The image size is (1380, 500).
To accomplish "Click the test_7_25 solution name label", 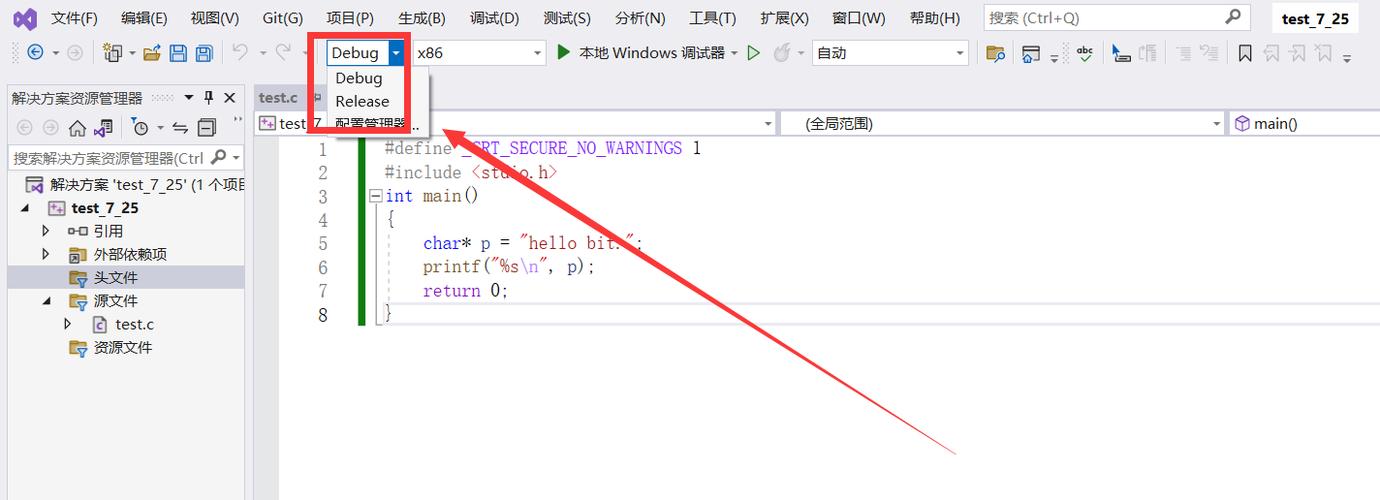I will click(1315, 19).
